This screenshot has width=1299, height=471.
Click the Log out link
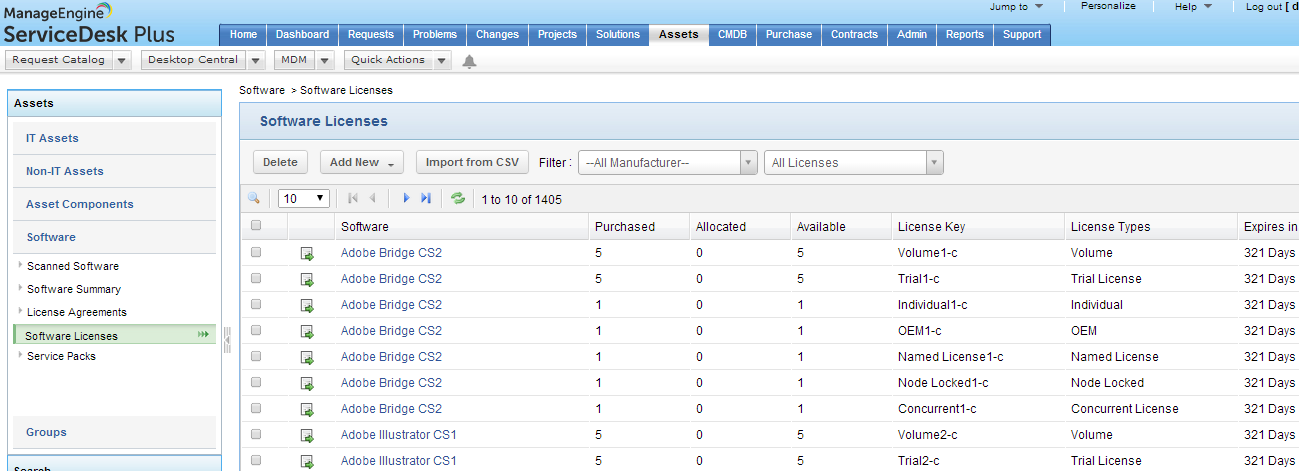click(x=1266, y=6)
